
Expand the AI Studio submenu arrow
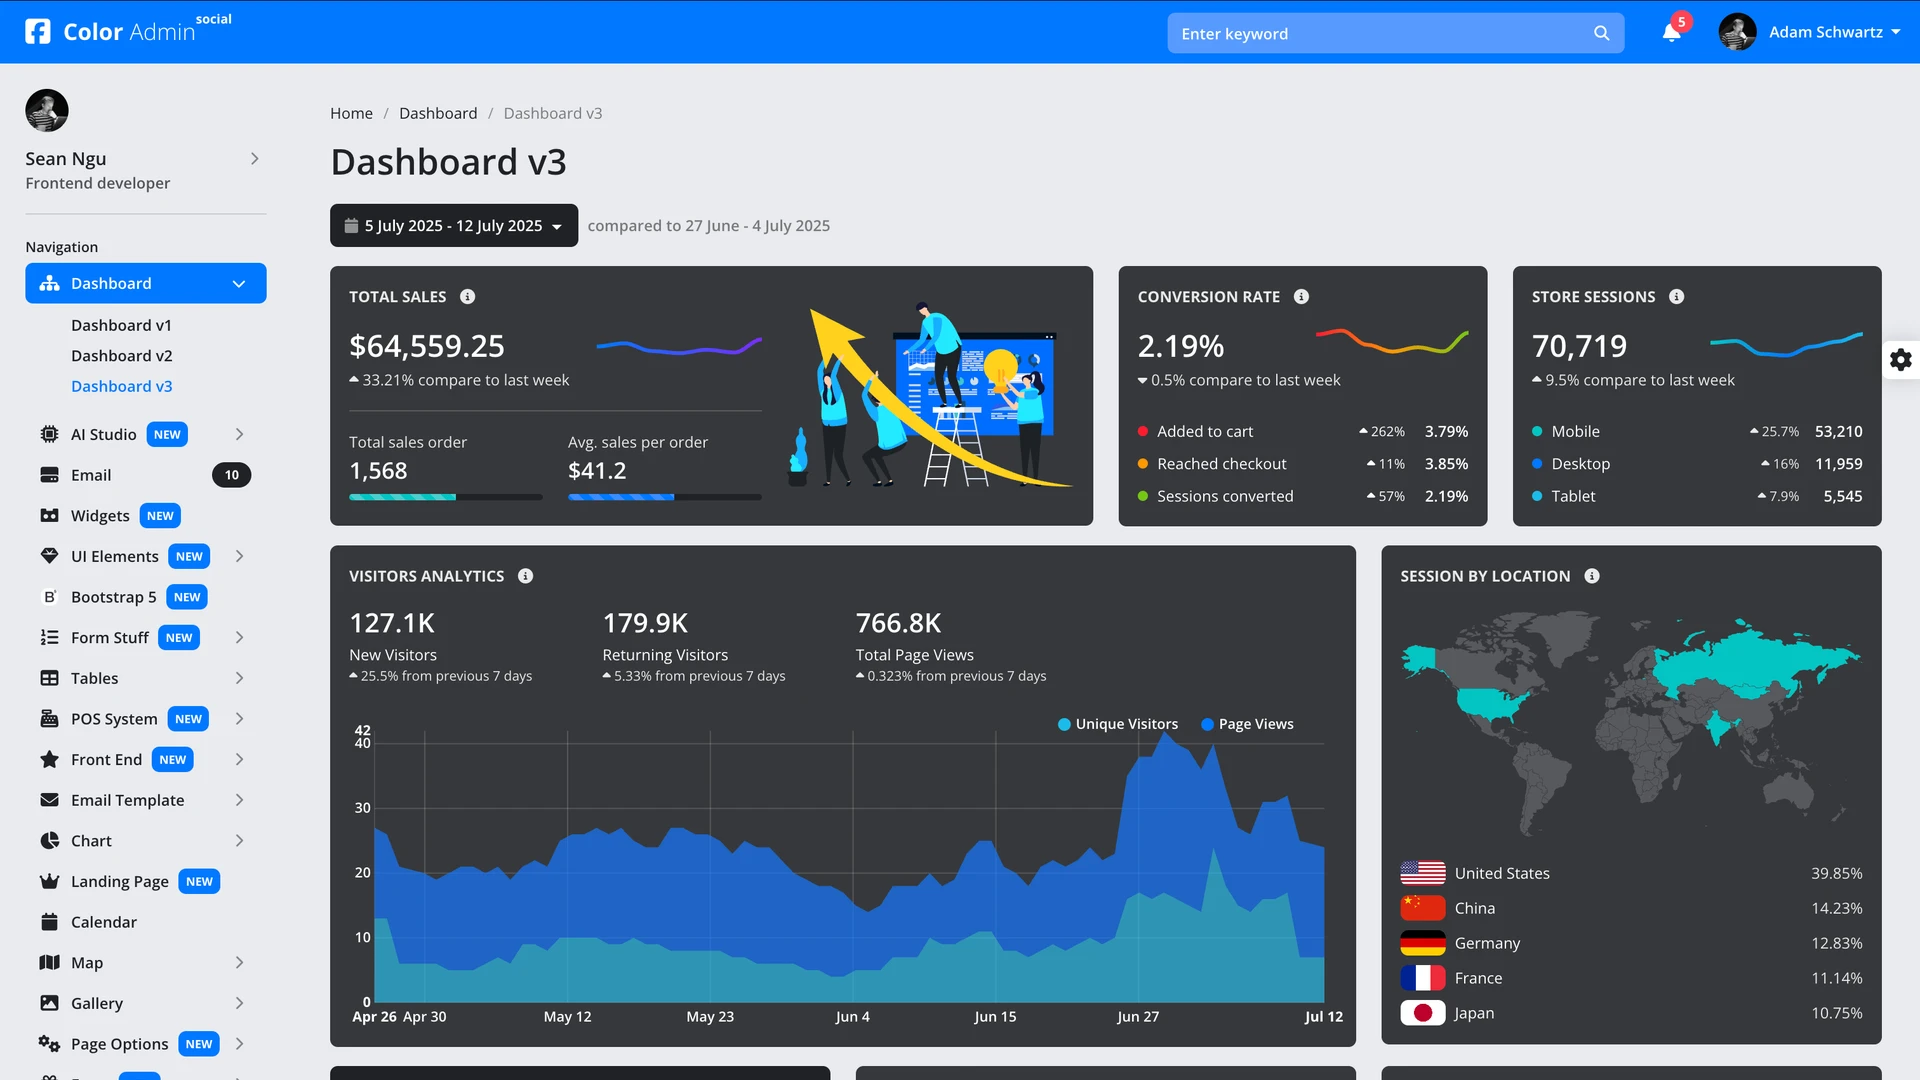click(239, 434)
